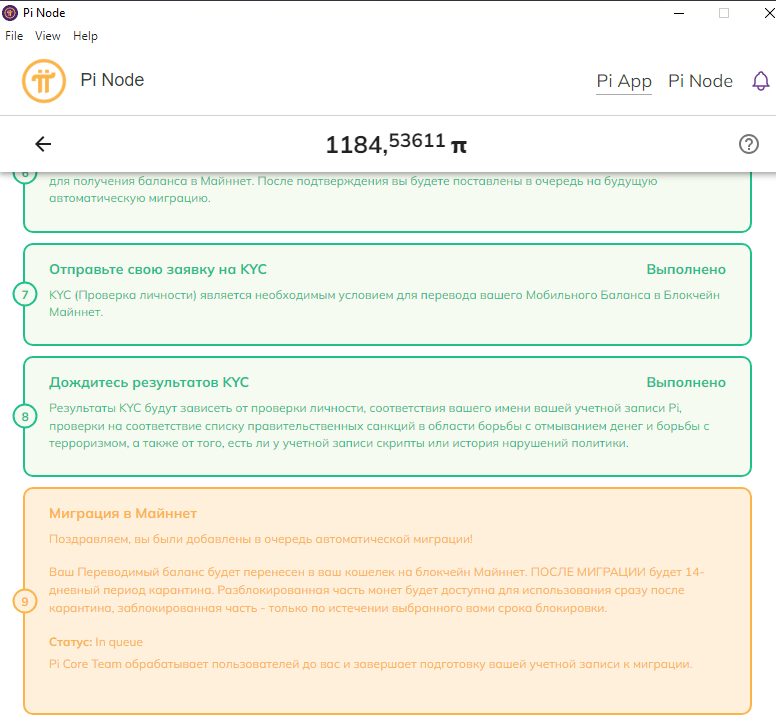Open help via question mark icon
The image size is (776, 721).
[x=748, y=144]
